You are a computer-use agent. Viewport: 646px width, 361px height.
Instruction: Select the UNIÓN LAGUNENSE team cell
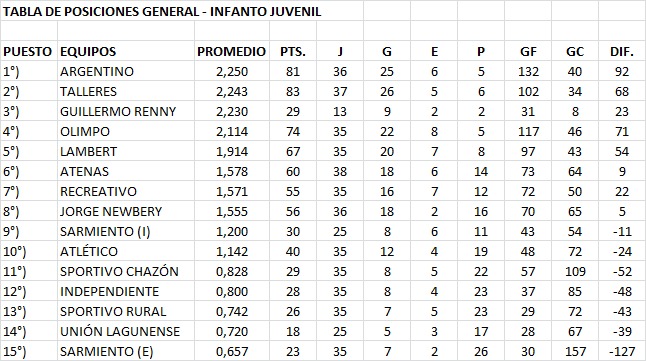(126, 331)
